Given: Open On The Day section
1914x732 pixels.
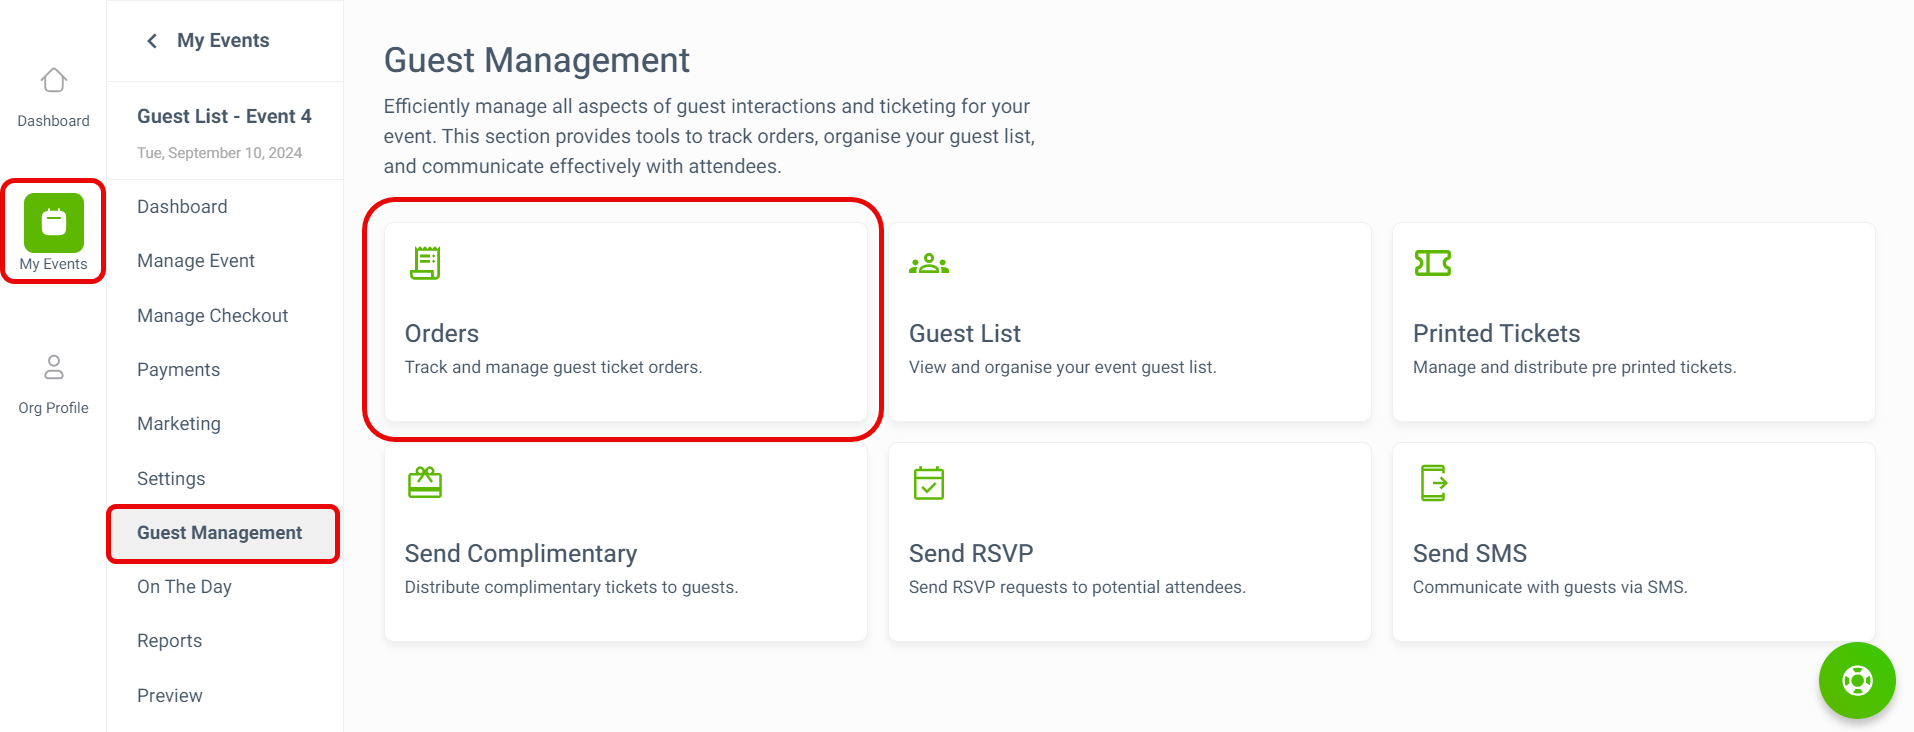Looking at the screenshot, I should (184, 587).
